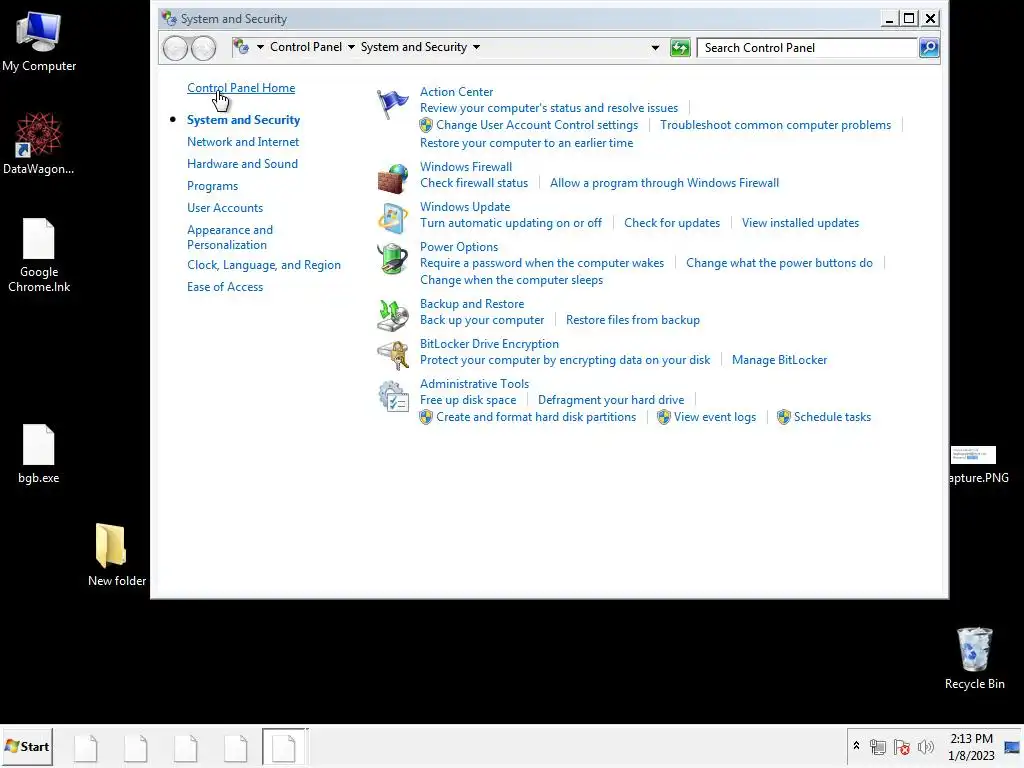Image resolution: width=1024 pixels, height=768 pixels.
Task: Open the Start menu
Action: click(27, 746)
